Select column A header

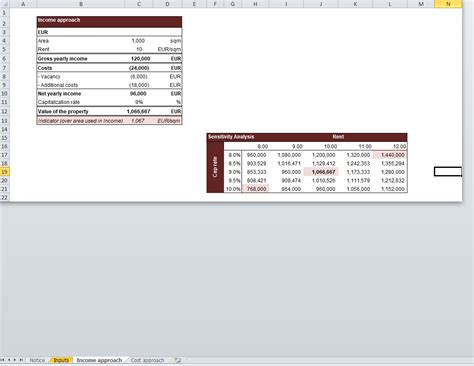coord(23,4)
